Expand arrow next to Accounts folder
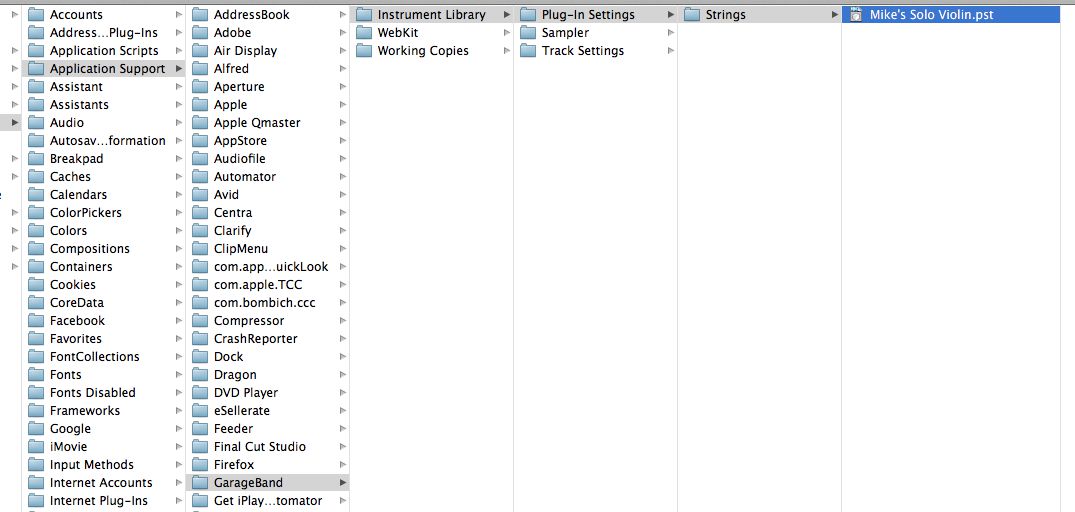The width and height of the screenshot is (1075, 512). click(179, 14)
